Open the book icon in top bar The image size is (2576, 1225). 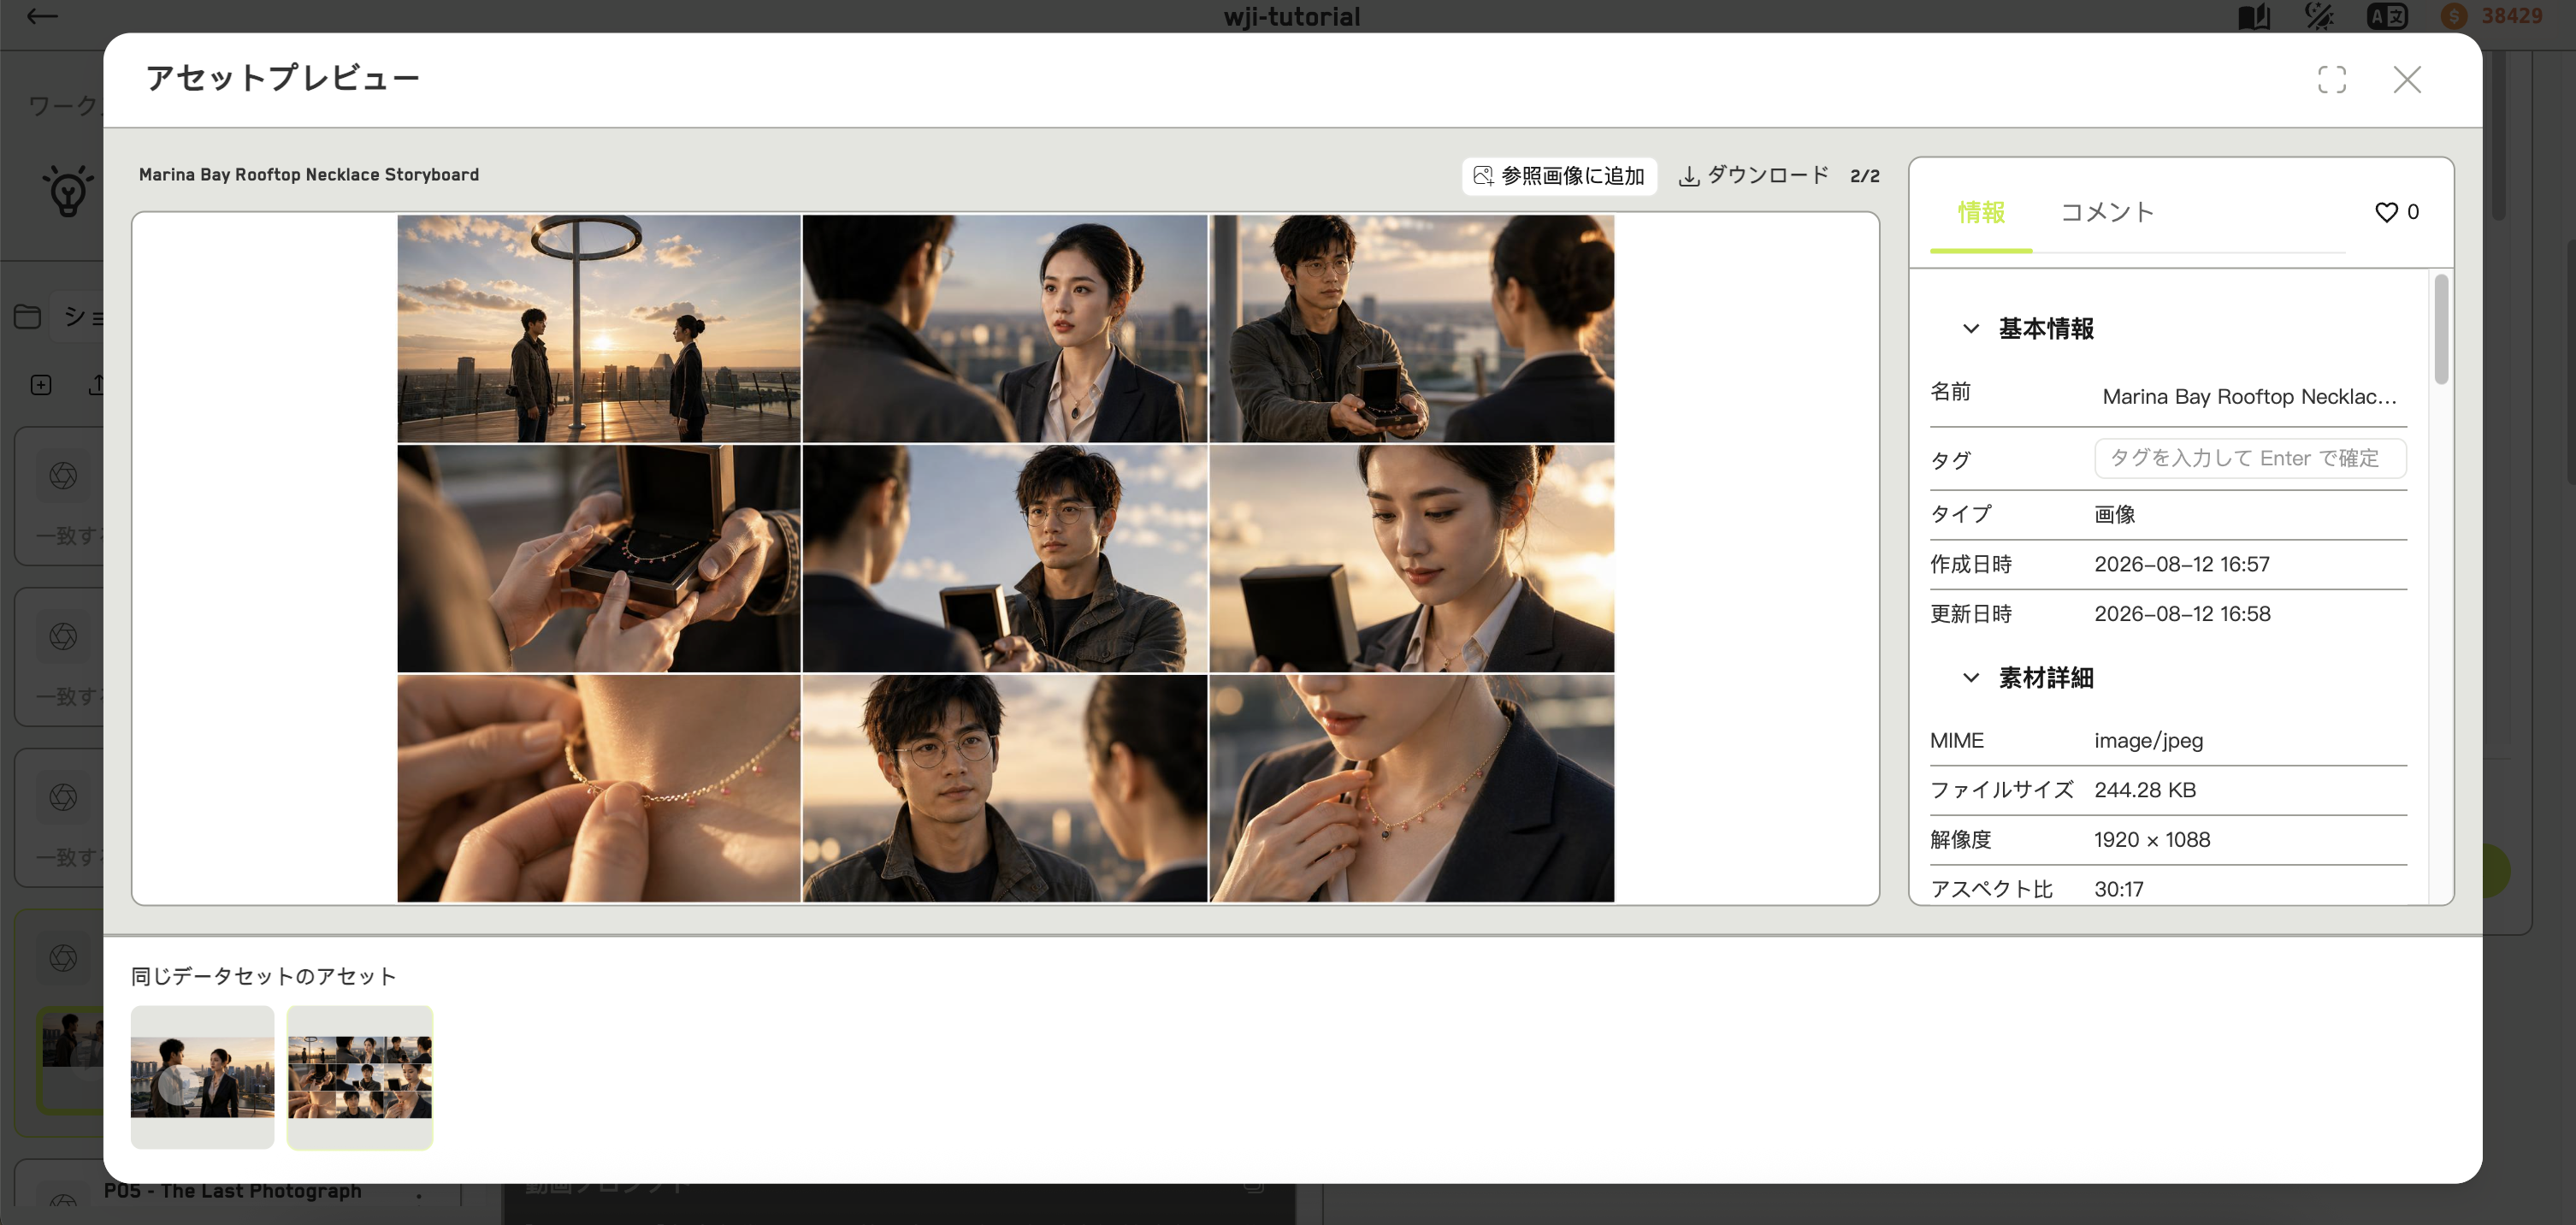[2253, 16]
